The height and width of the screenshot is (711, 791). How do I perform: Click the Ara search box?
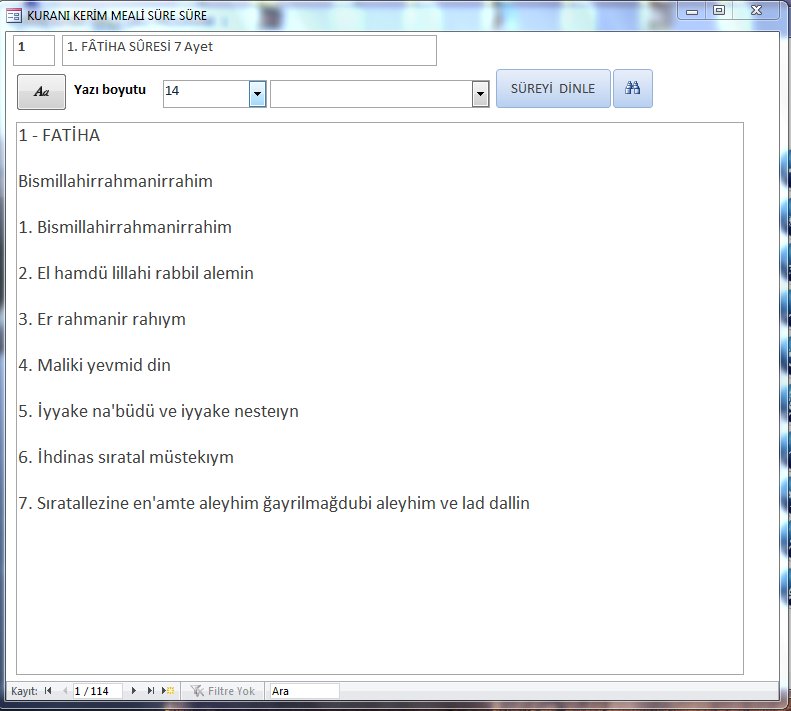tap(304, 691)
